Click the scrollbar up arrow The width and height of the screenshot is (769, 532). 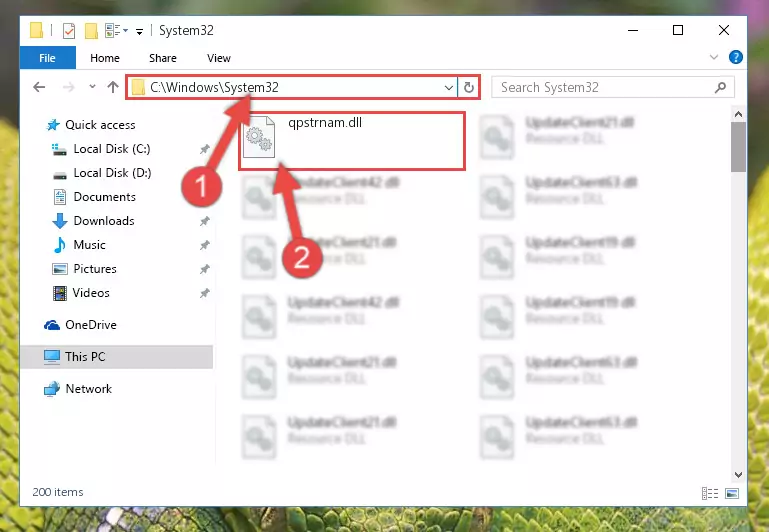(738, 115)
